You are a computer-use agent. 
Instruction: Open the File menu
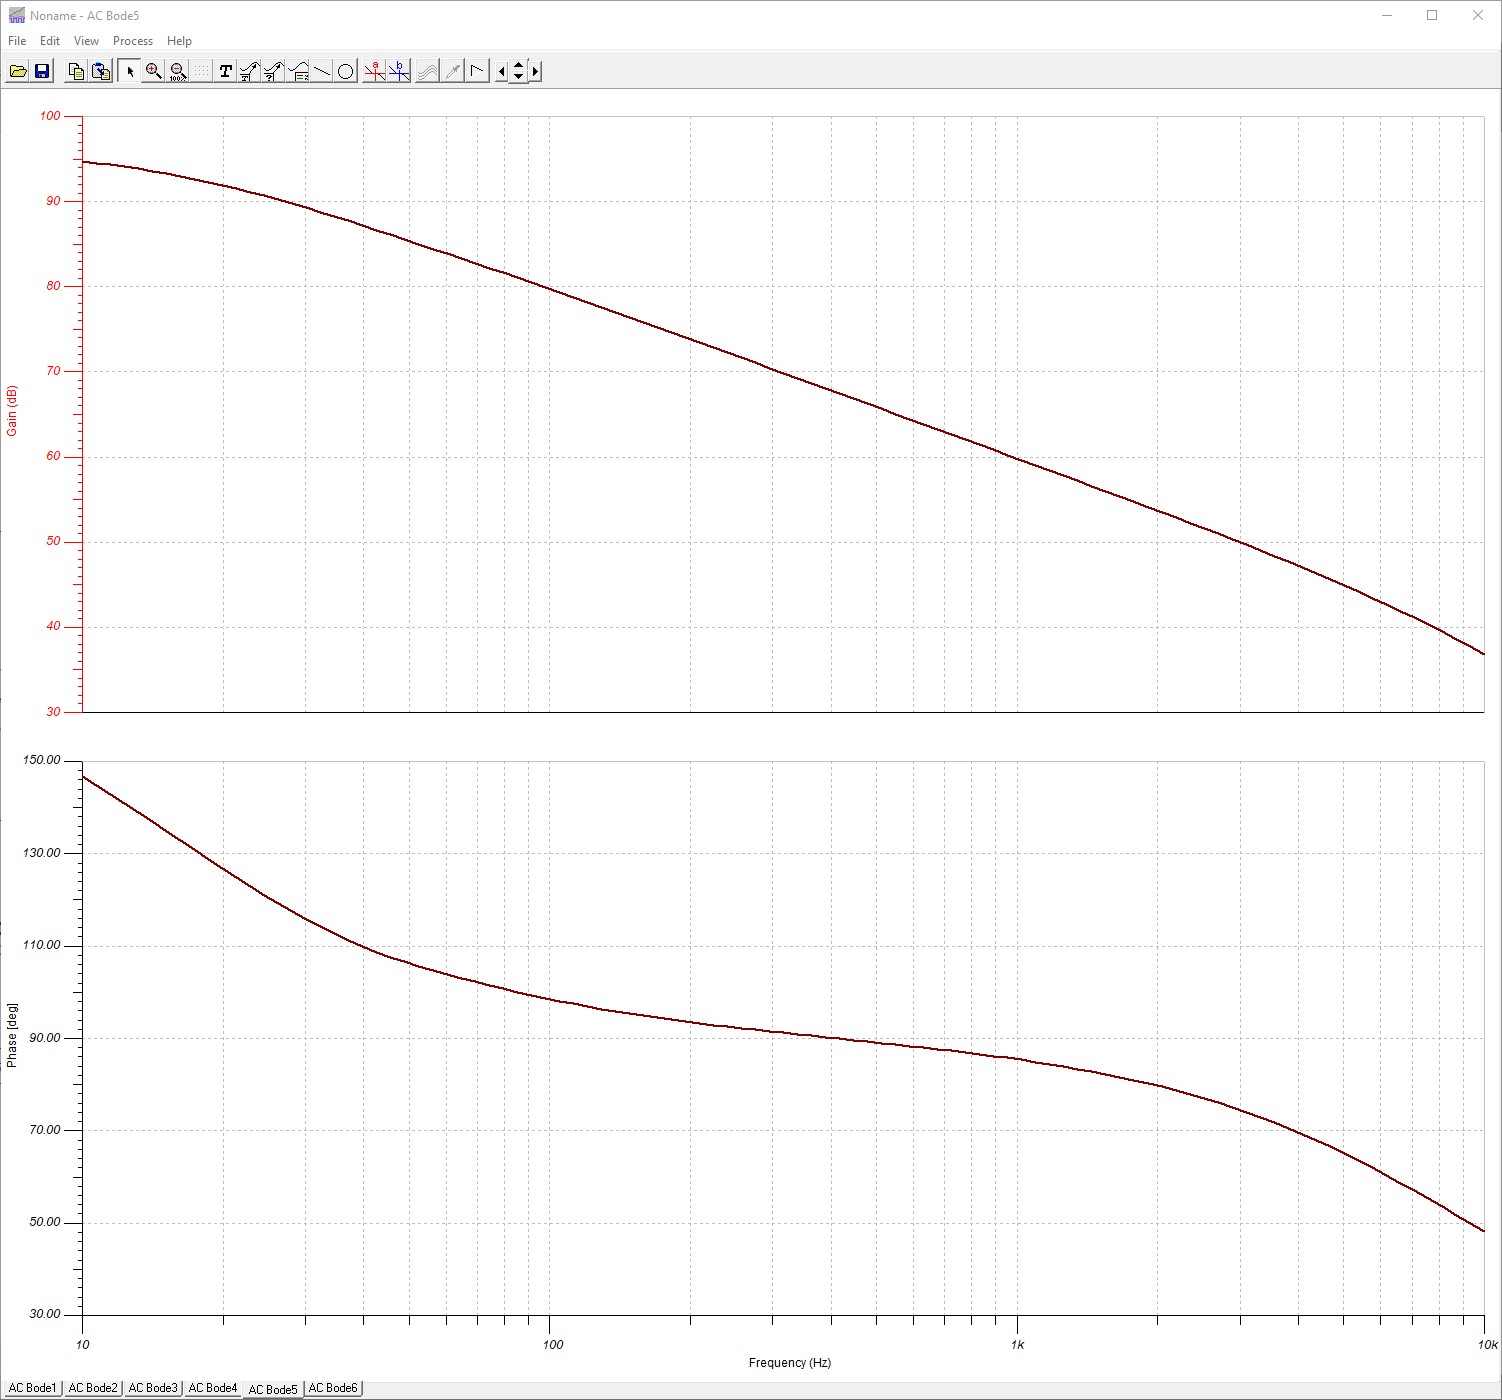17,41
